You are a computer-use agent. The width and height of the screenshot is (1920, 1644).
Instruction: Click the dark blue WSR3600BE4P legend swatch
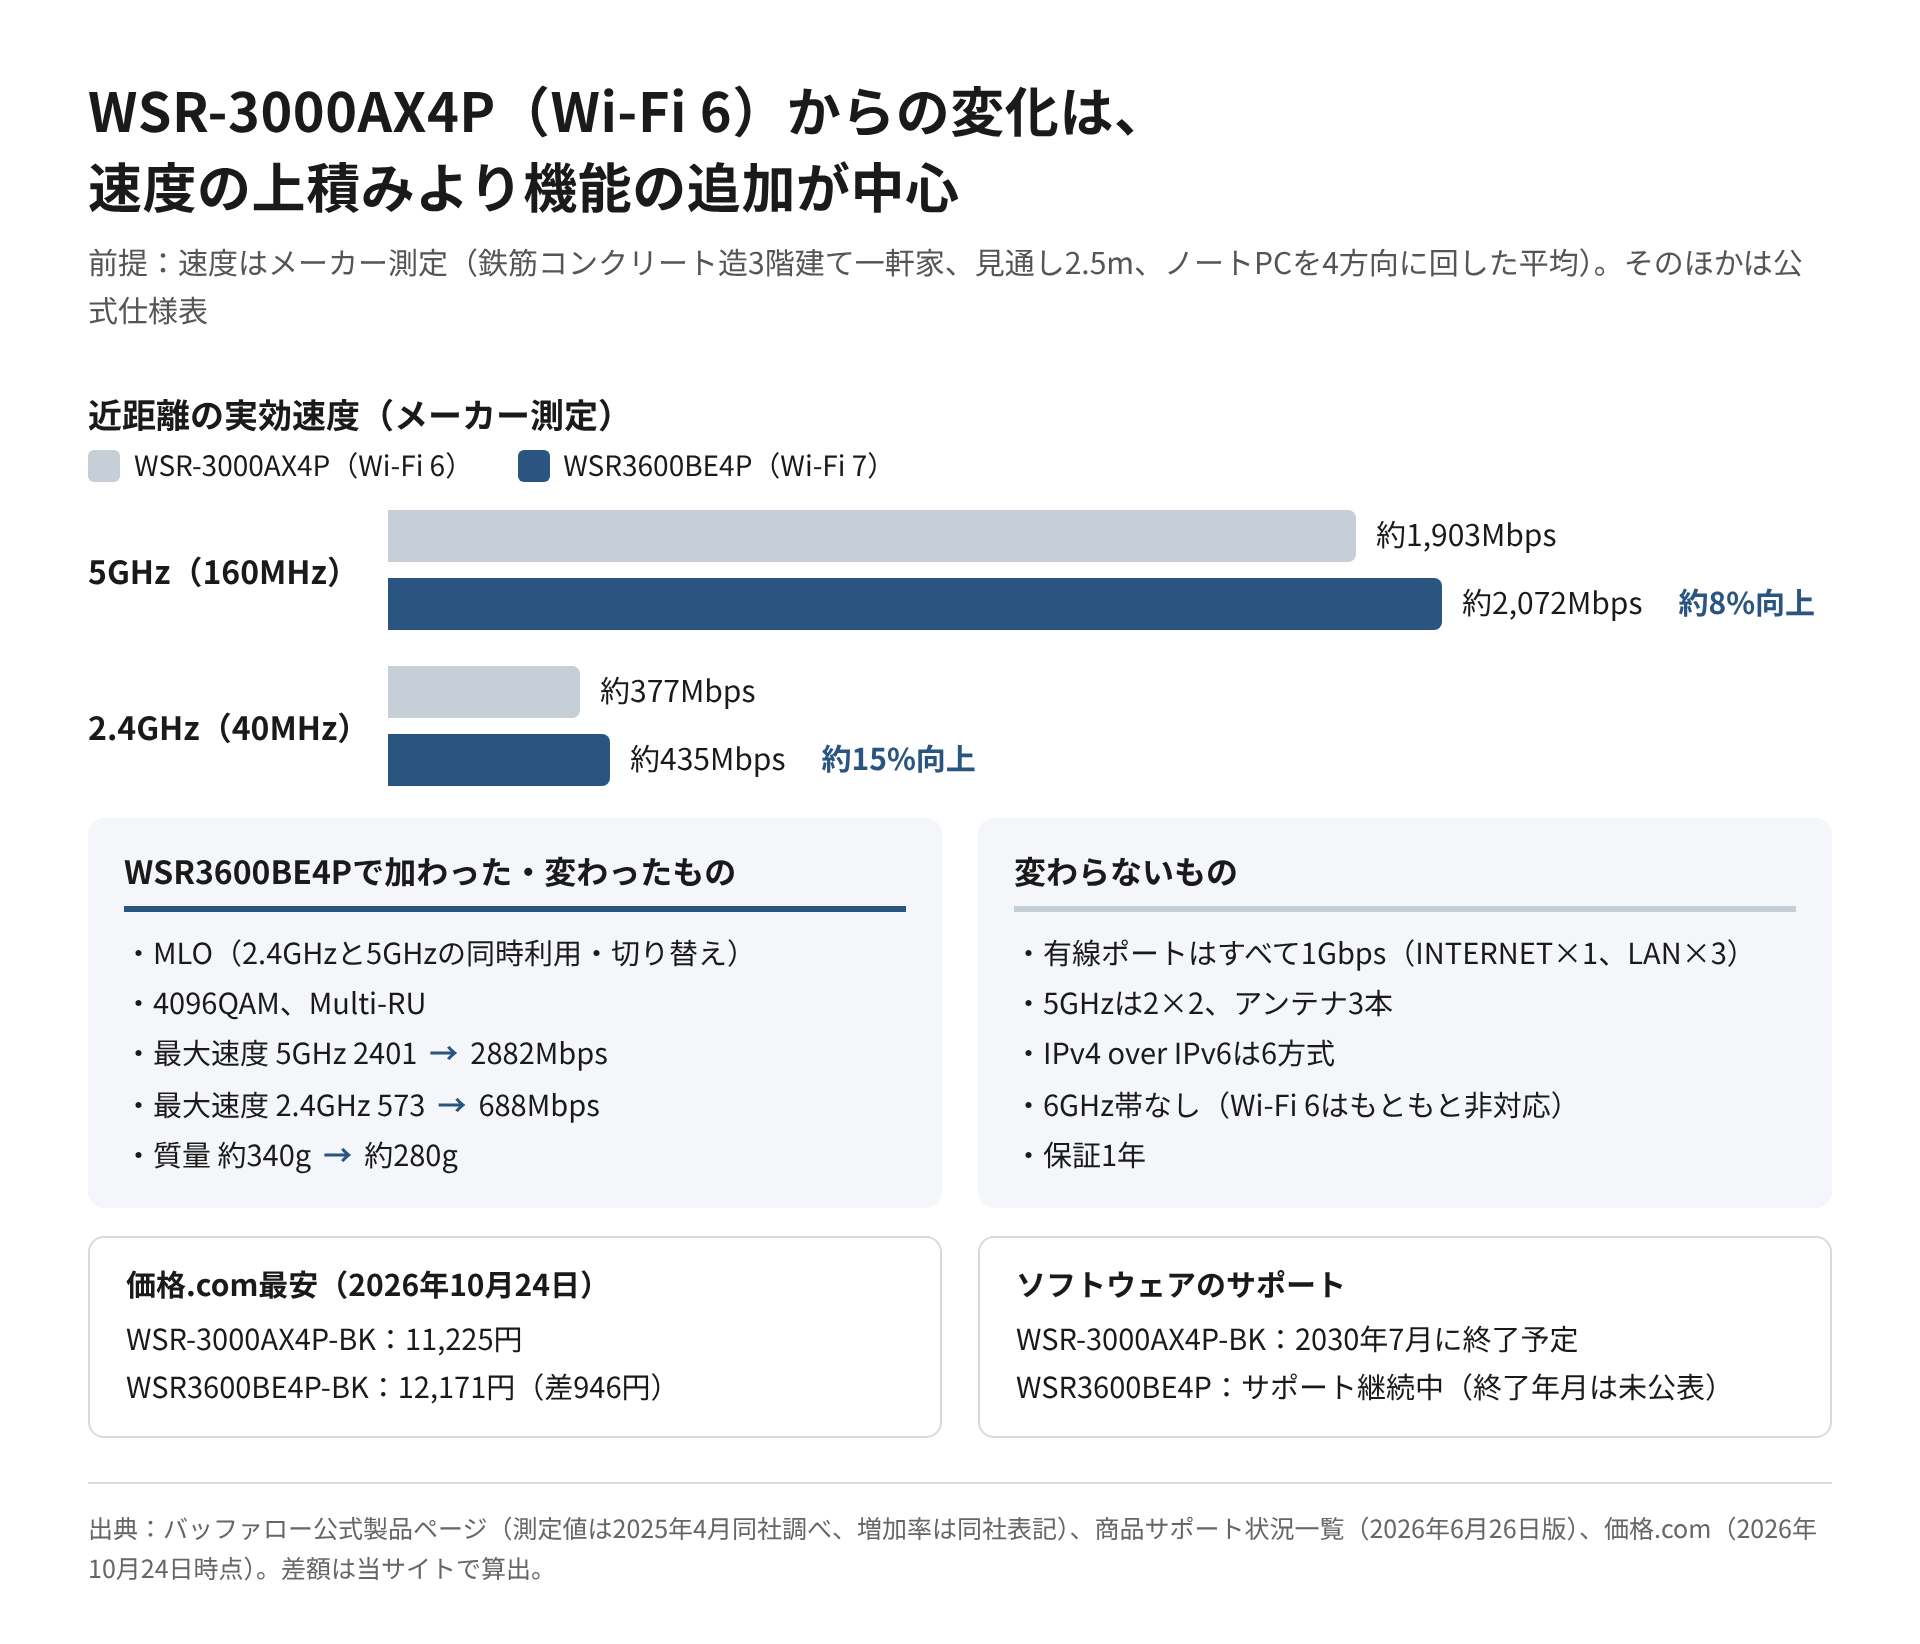coord(534,466)
